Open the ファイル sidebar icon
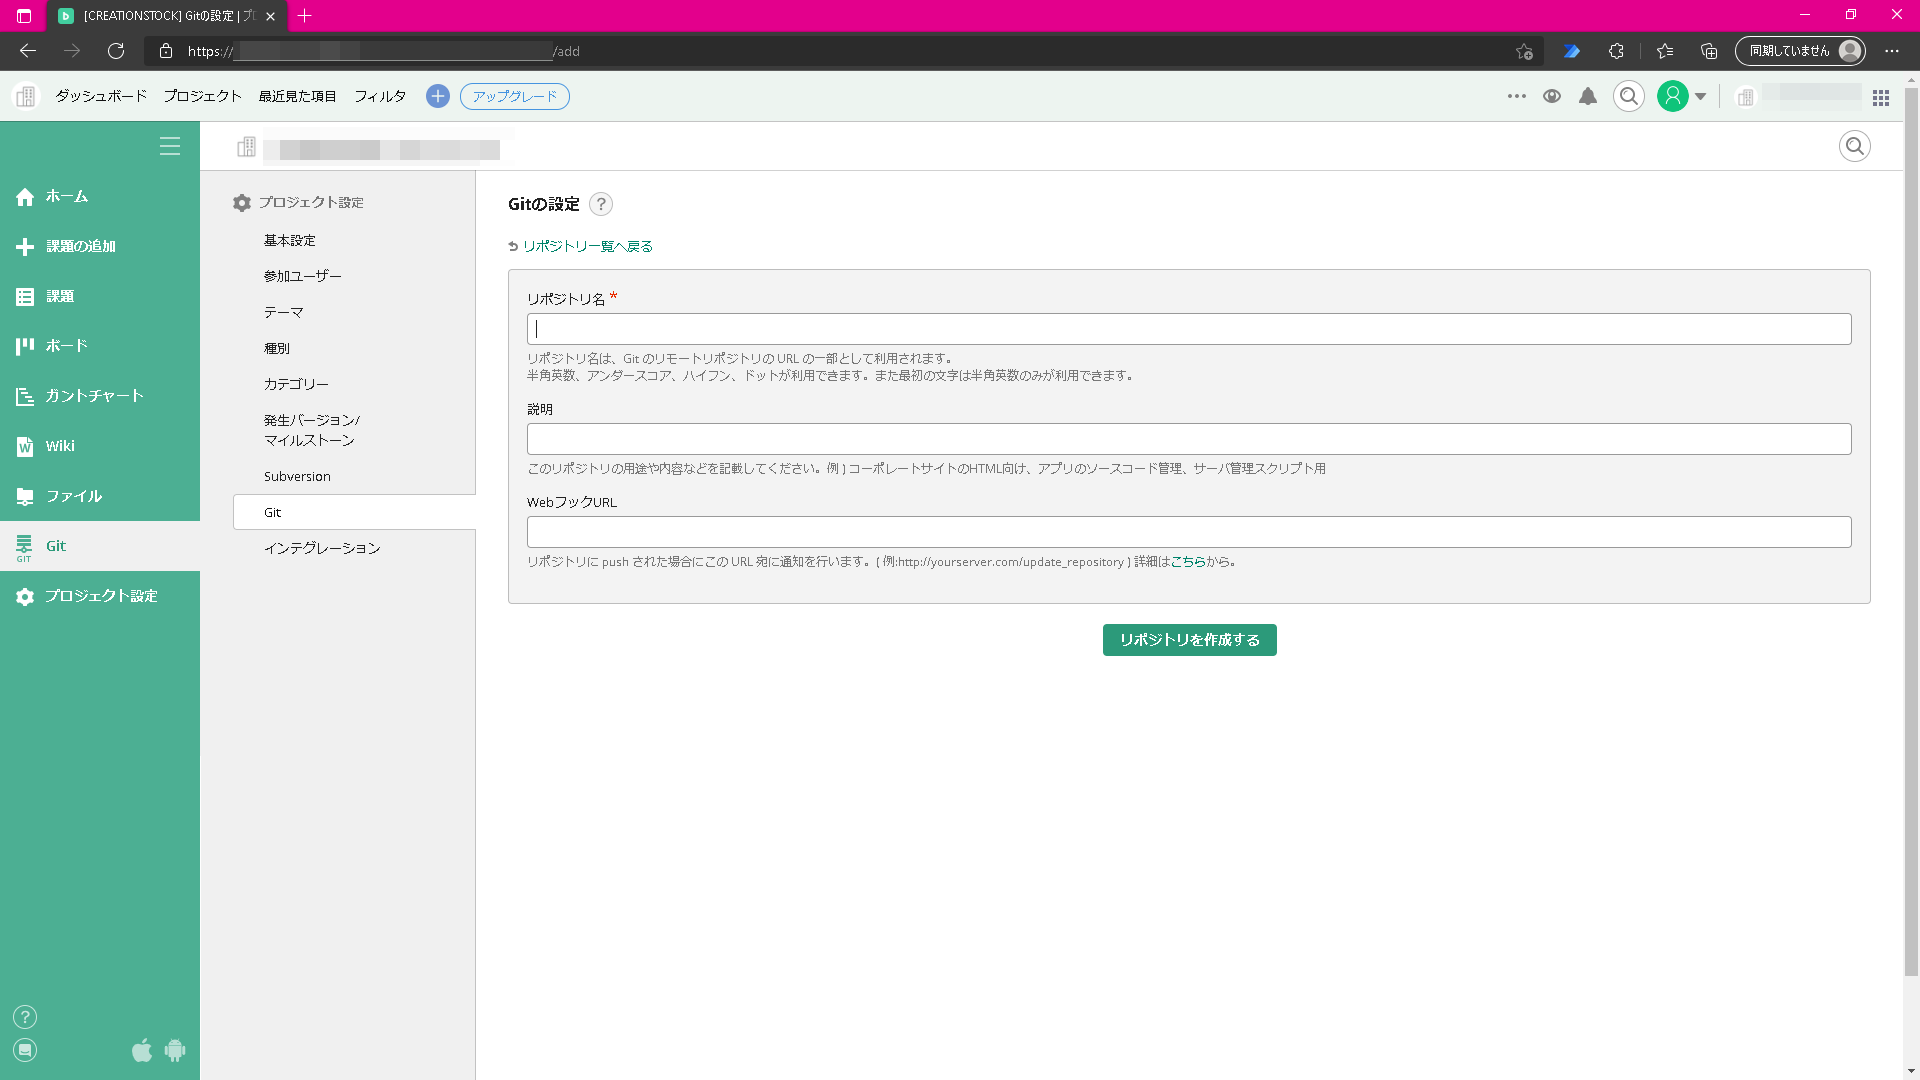Screen dimensions: 1920x1080 point(24,495)
